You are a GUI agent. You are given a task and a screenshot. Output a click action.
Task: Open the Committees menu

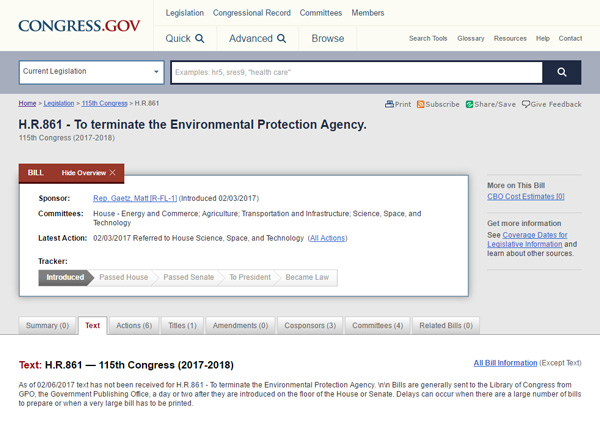320,13
